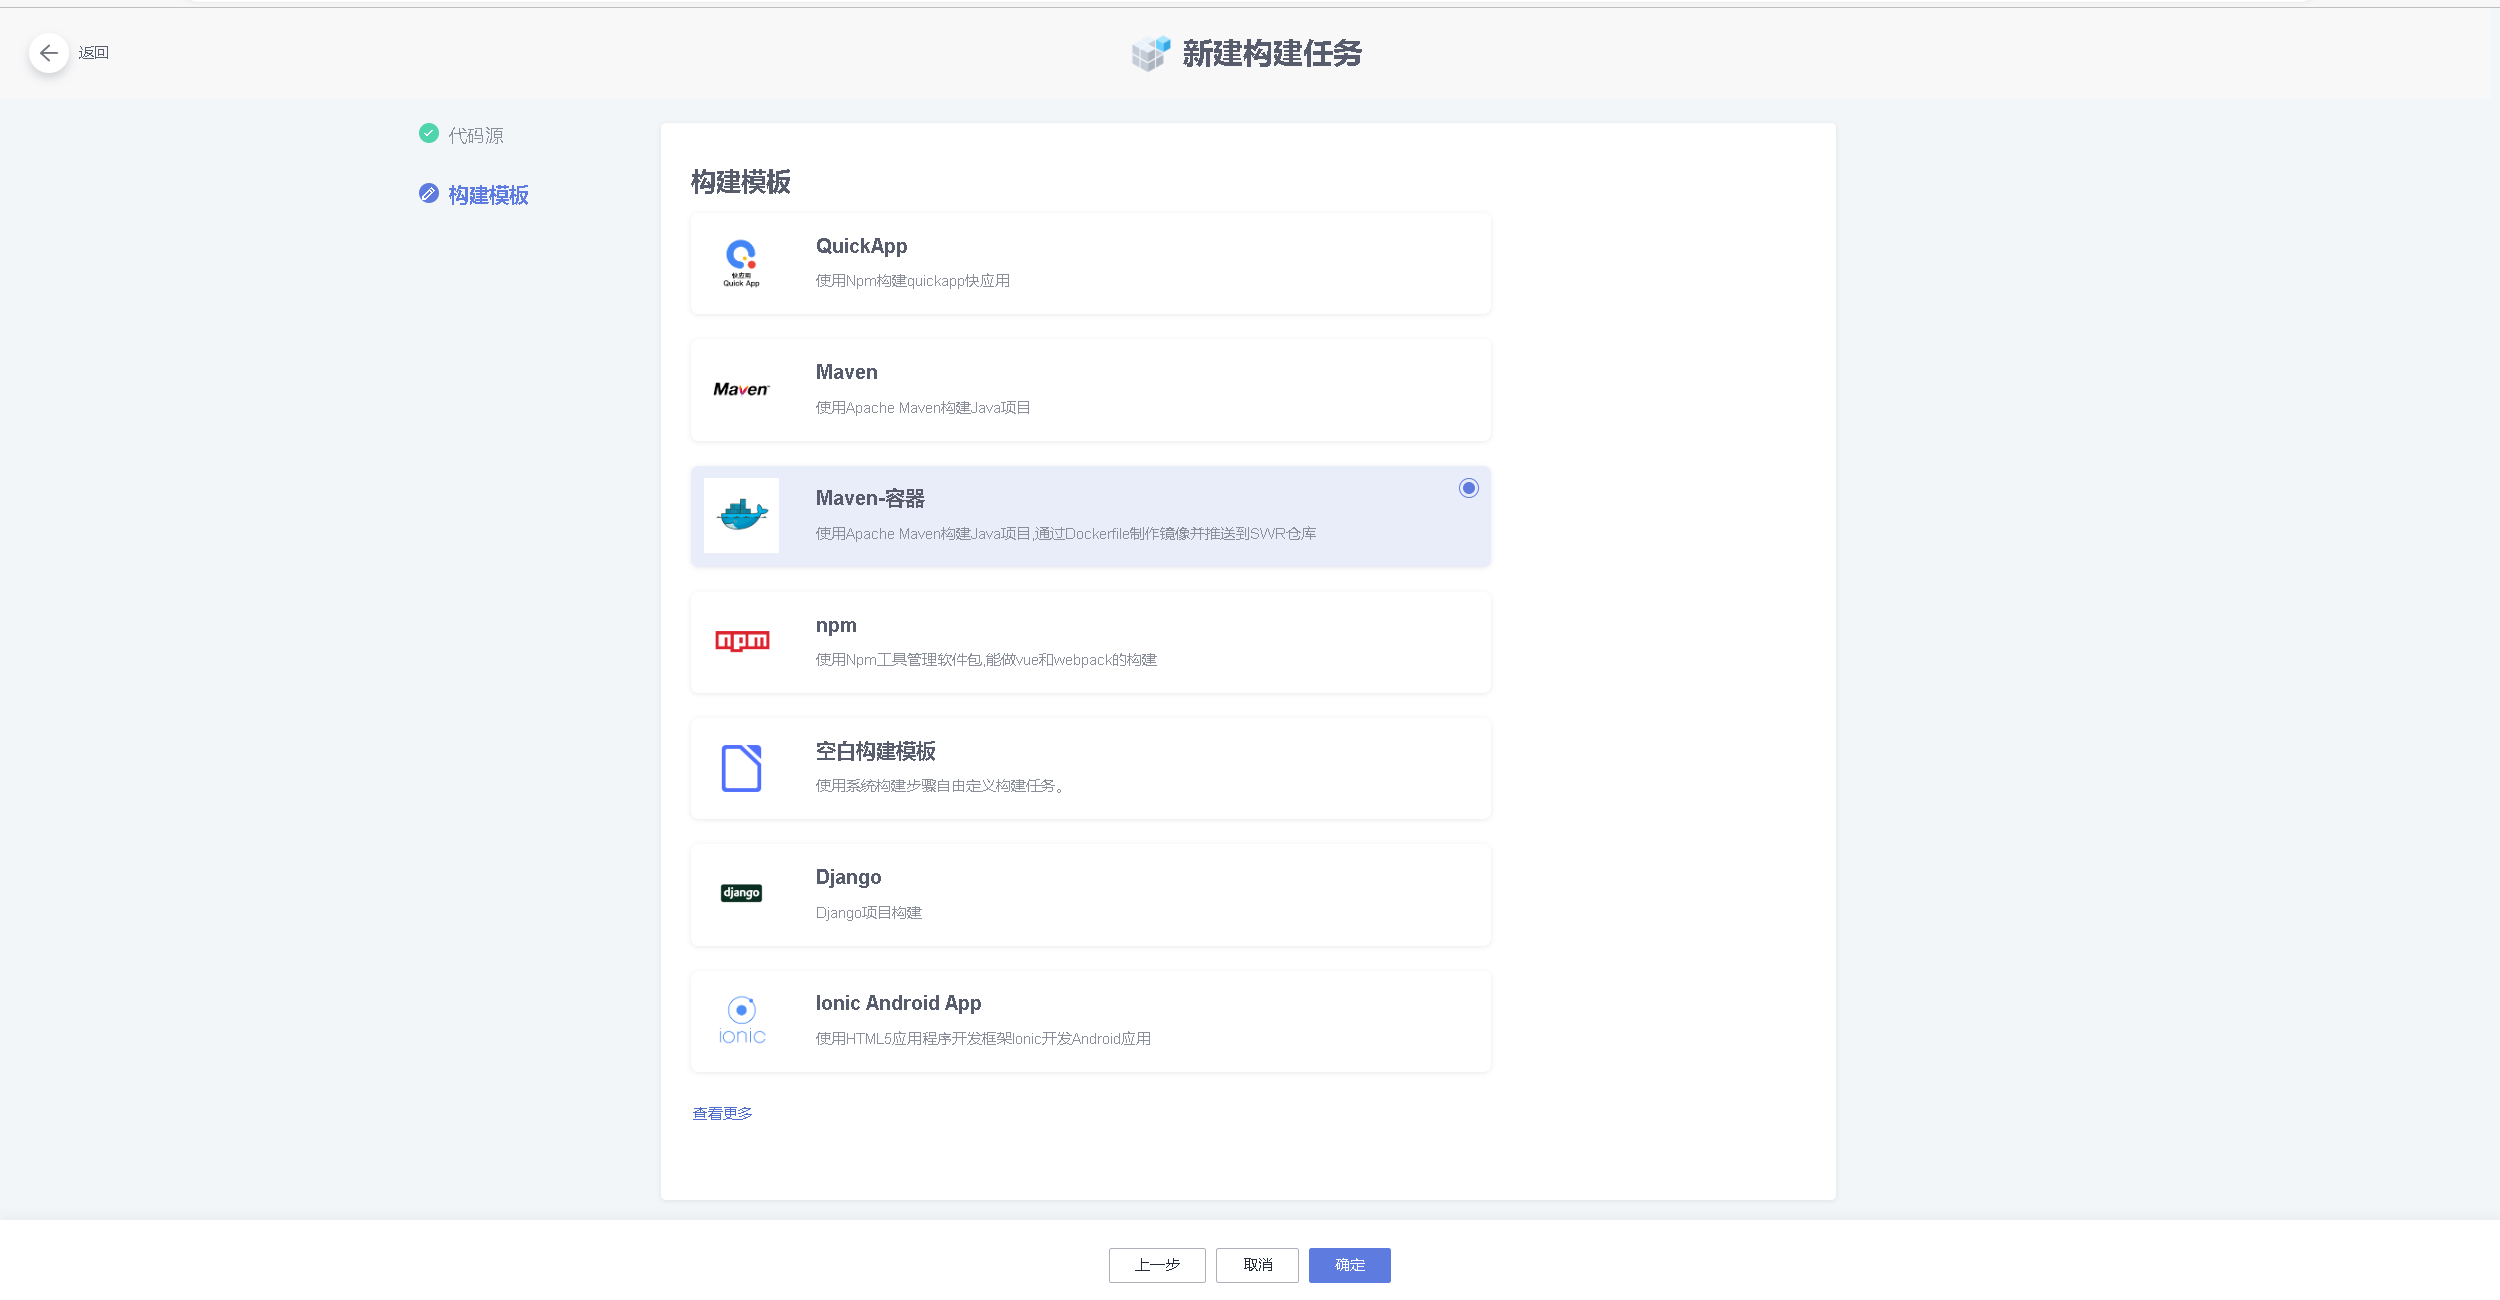Click the Docker whale icon

tap(741, 515)
